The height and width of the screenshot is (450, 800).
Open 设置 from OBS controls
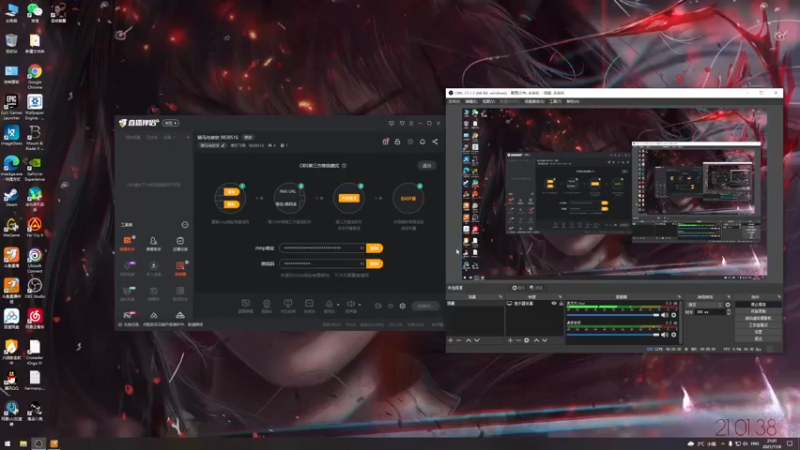(x=758, y=332)
